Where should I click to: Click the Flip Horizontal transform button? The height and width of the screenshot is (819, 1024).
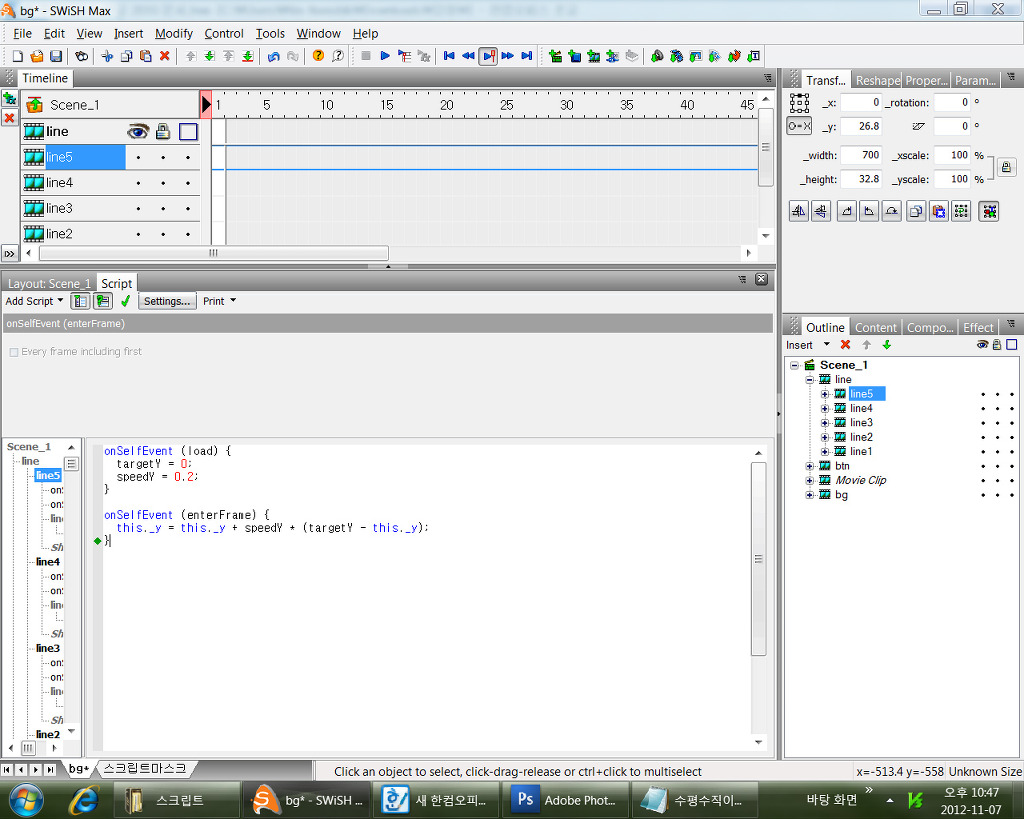pos(799,211)
